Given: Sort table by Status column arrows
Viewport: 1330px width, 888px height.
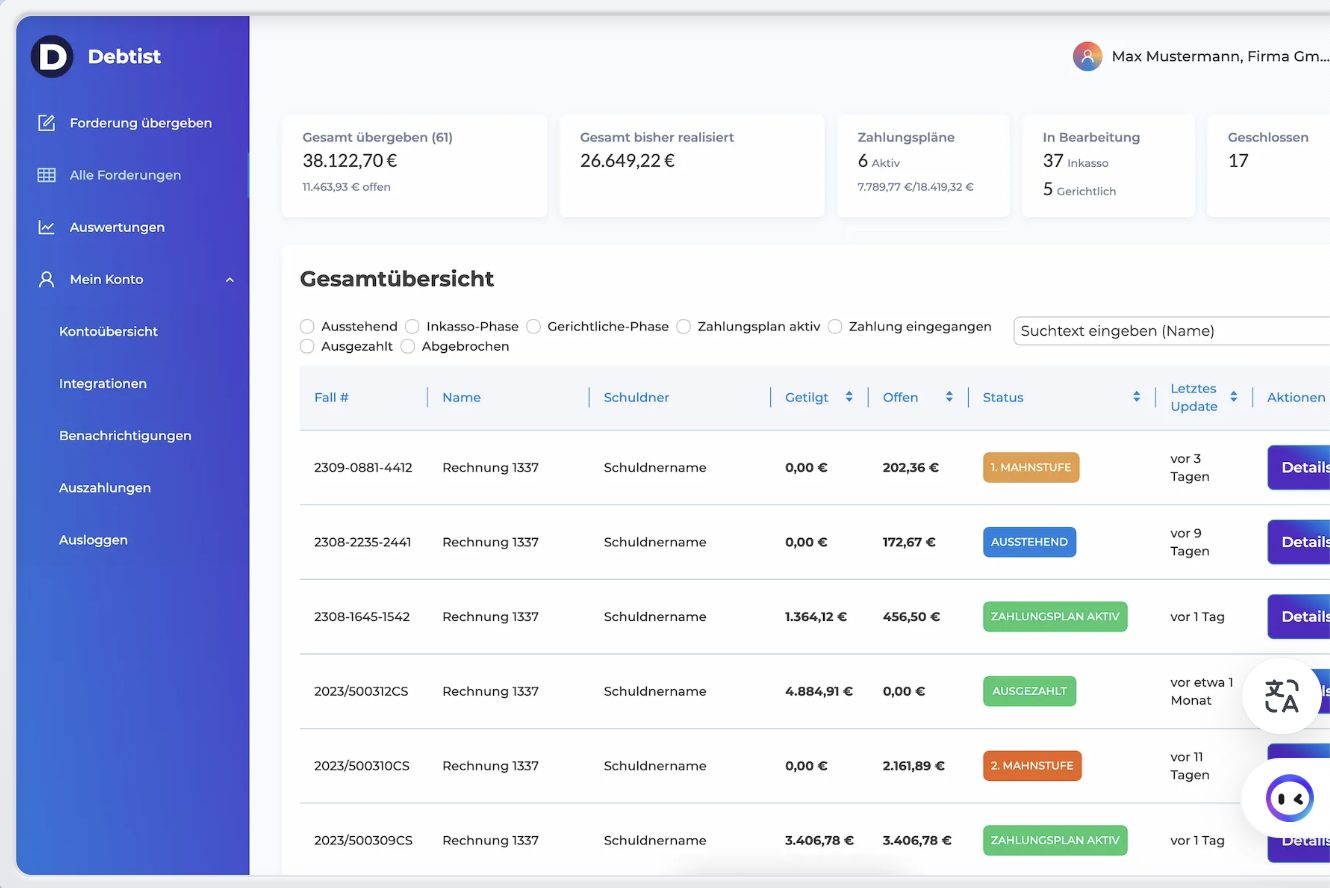Looking at the screenshot, I should (x=1136, y=397).
